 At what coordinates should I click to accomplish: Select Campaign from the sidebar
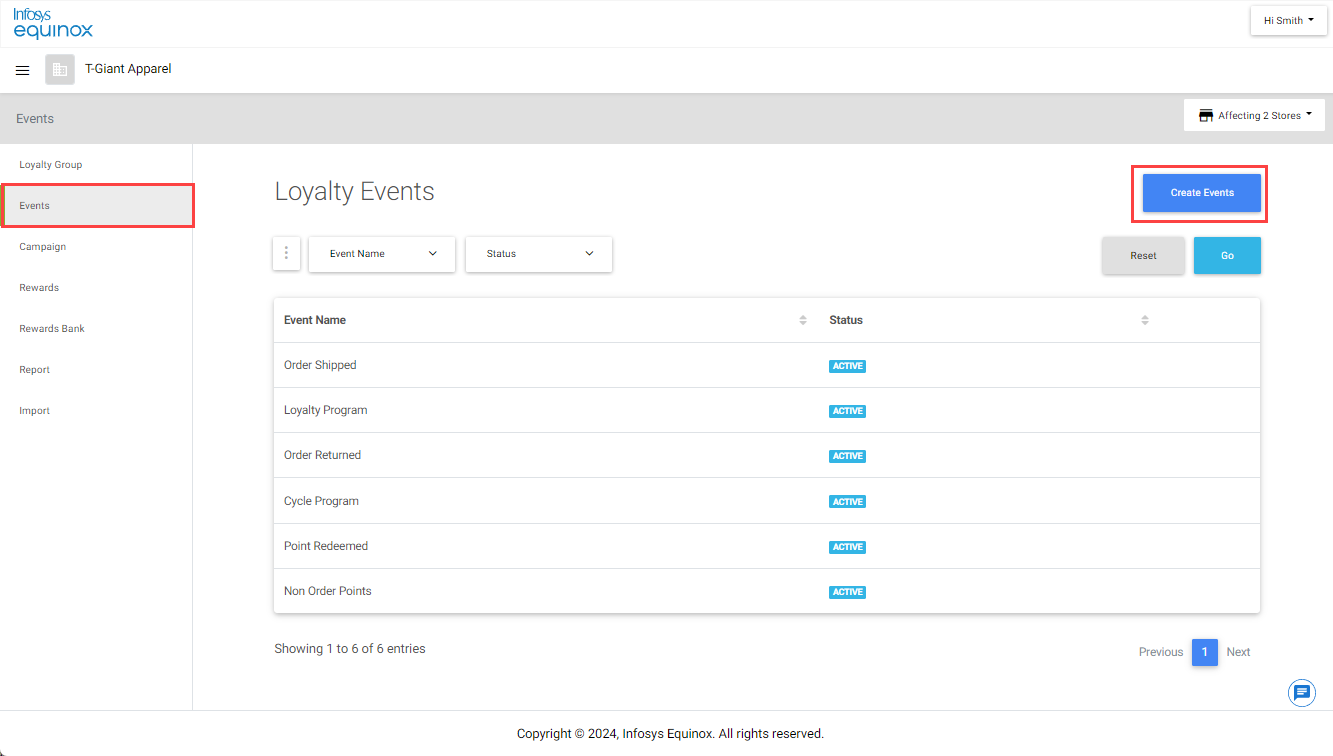point(43,247)
